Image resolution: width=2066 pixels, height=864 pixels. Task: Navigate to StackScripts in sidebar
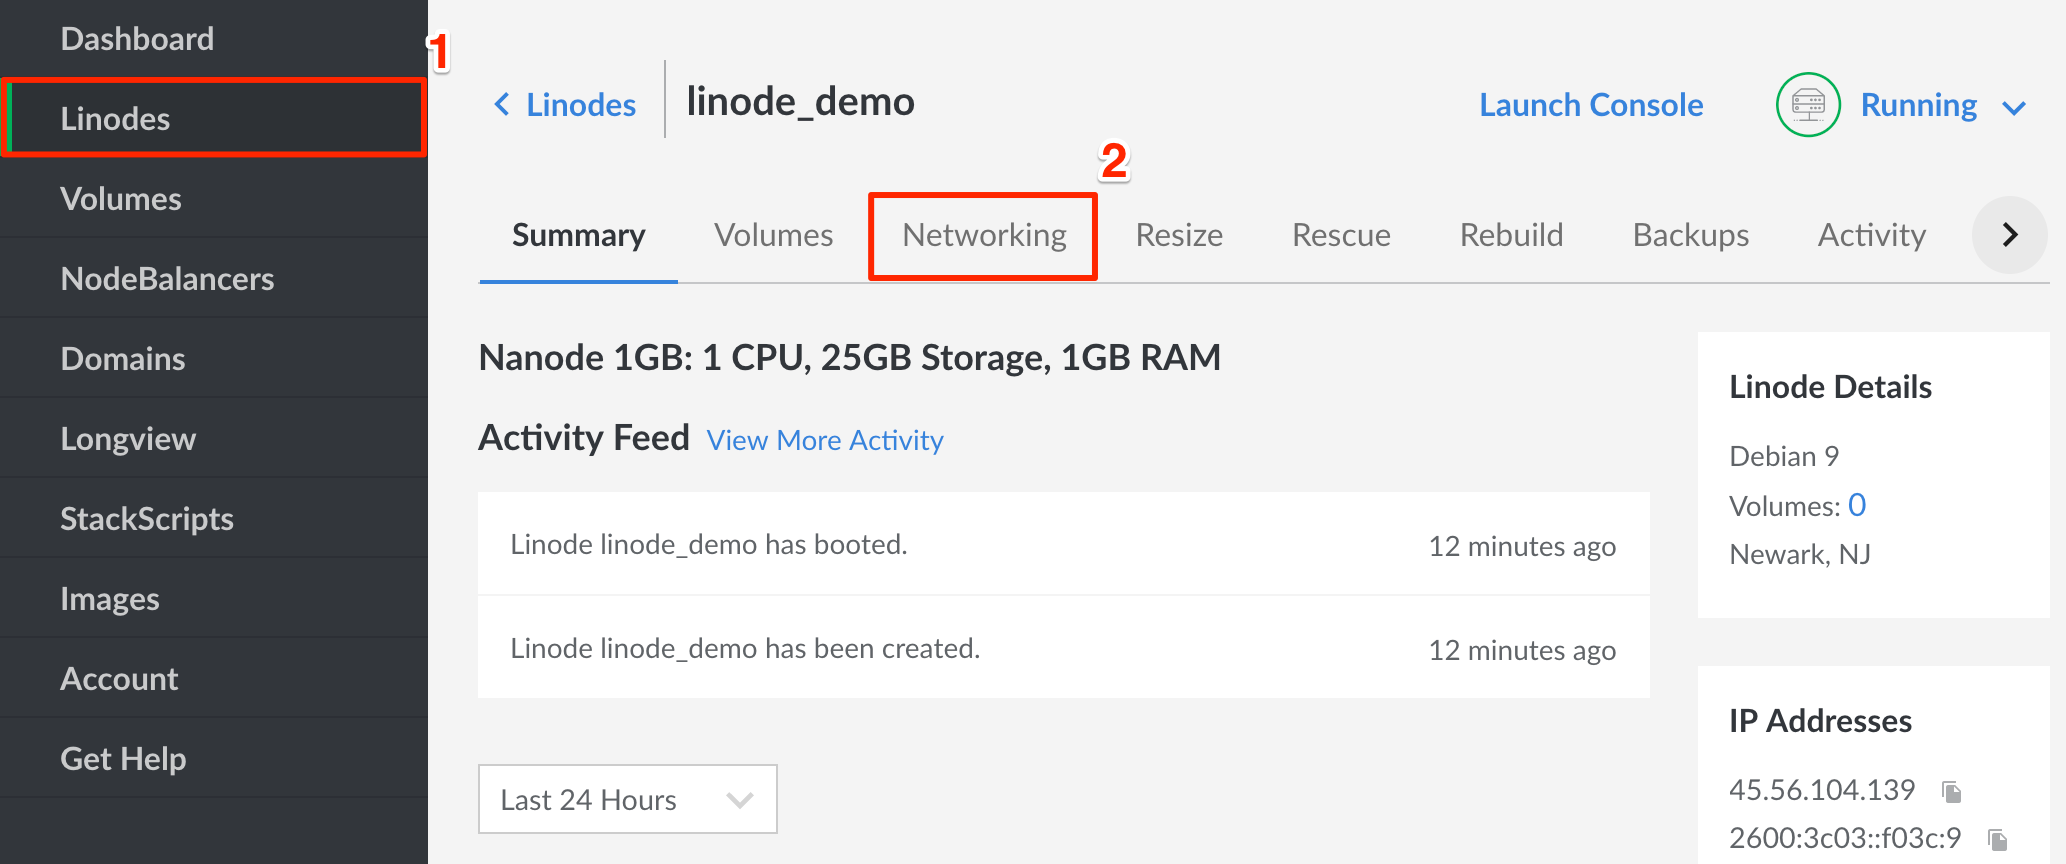(147, 519)
